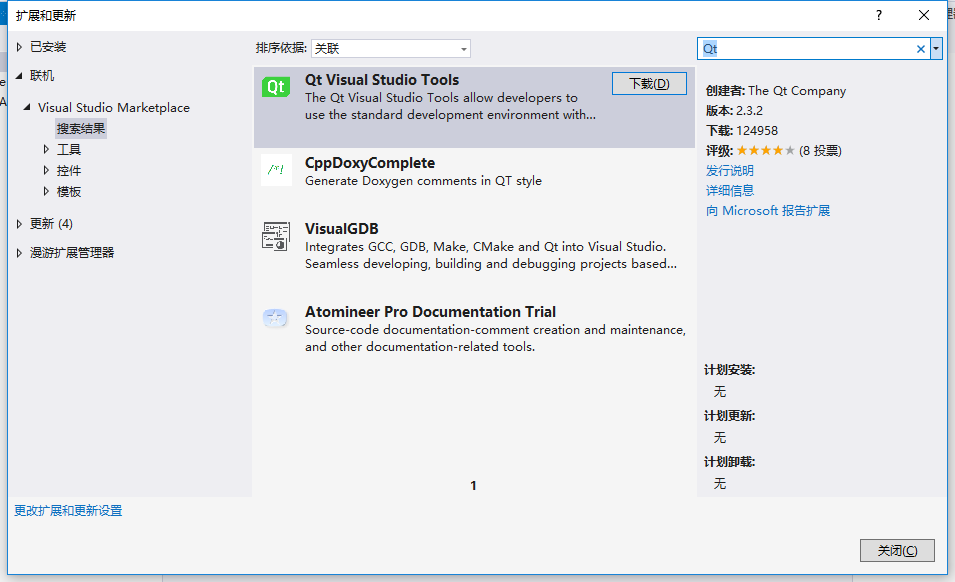Select the CppDoxyComplete result title
The height and width of the screenshot is (582, 955).
[x=370, y=163]
